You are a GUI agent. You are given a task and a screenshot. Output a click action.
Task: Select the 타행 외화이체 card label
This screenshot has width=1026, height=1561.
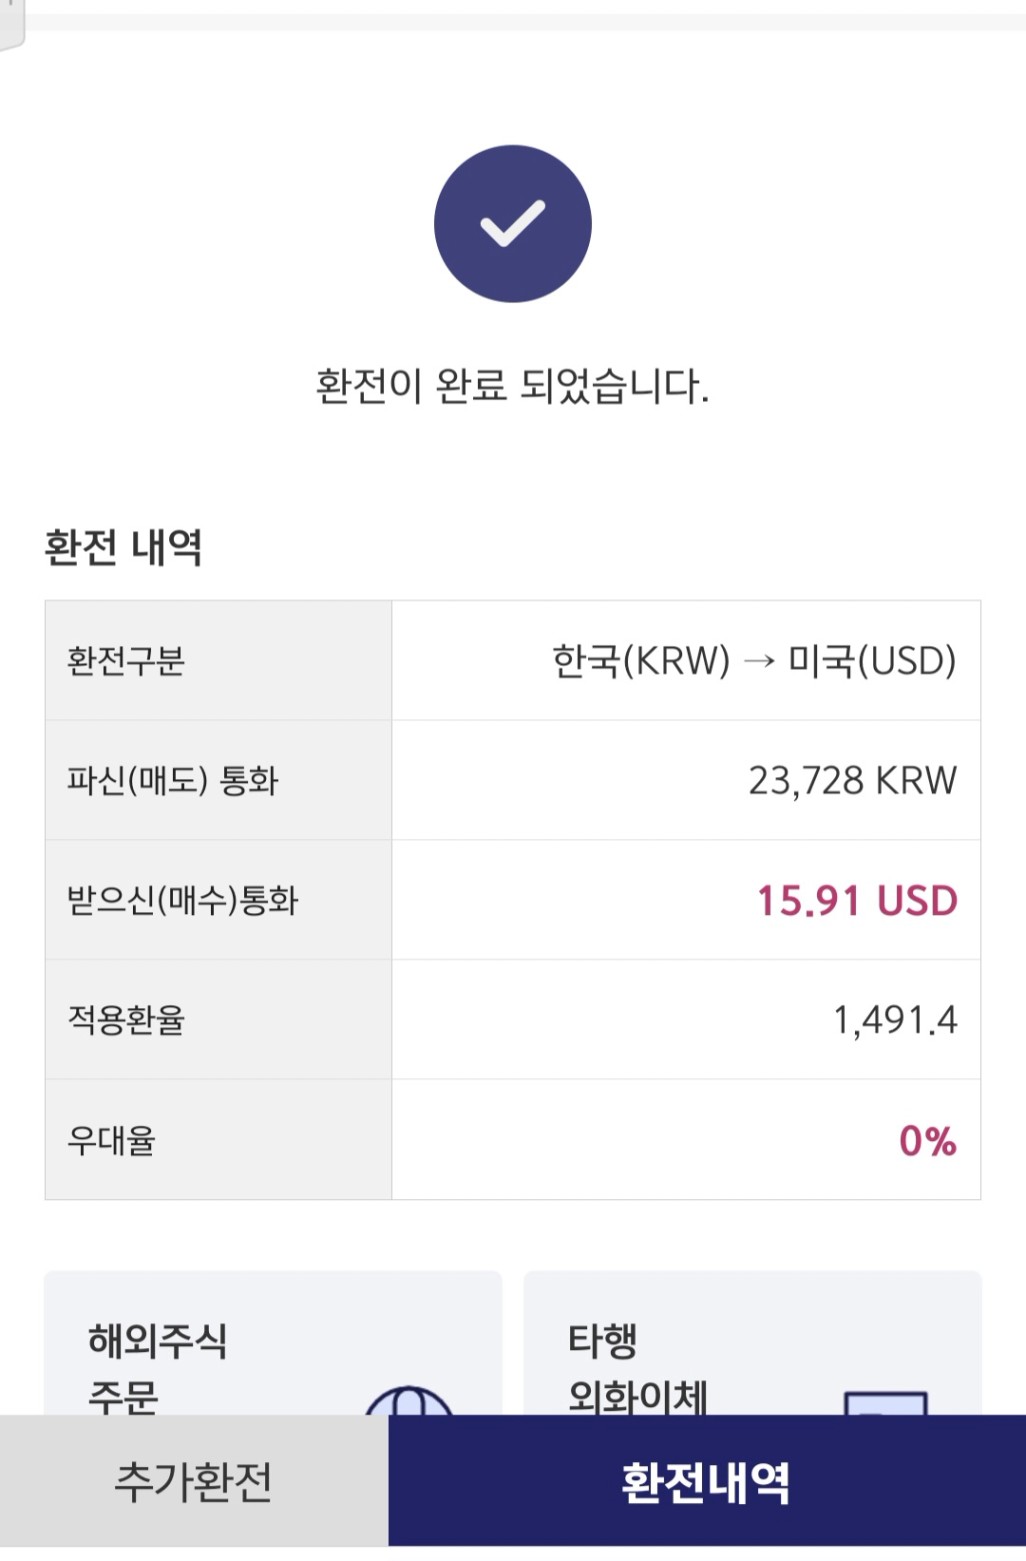click(637, 1367)
